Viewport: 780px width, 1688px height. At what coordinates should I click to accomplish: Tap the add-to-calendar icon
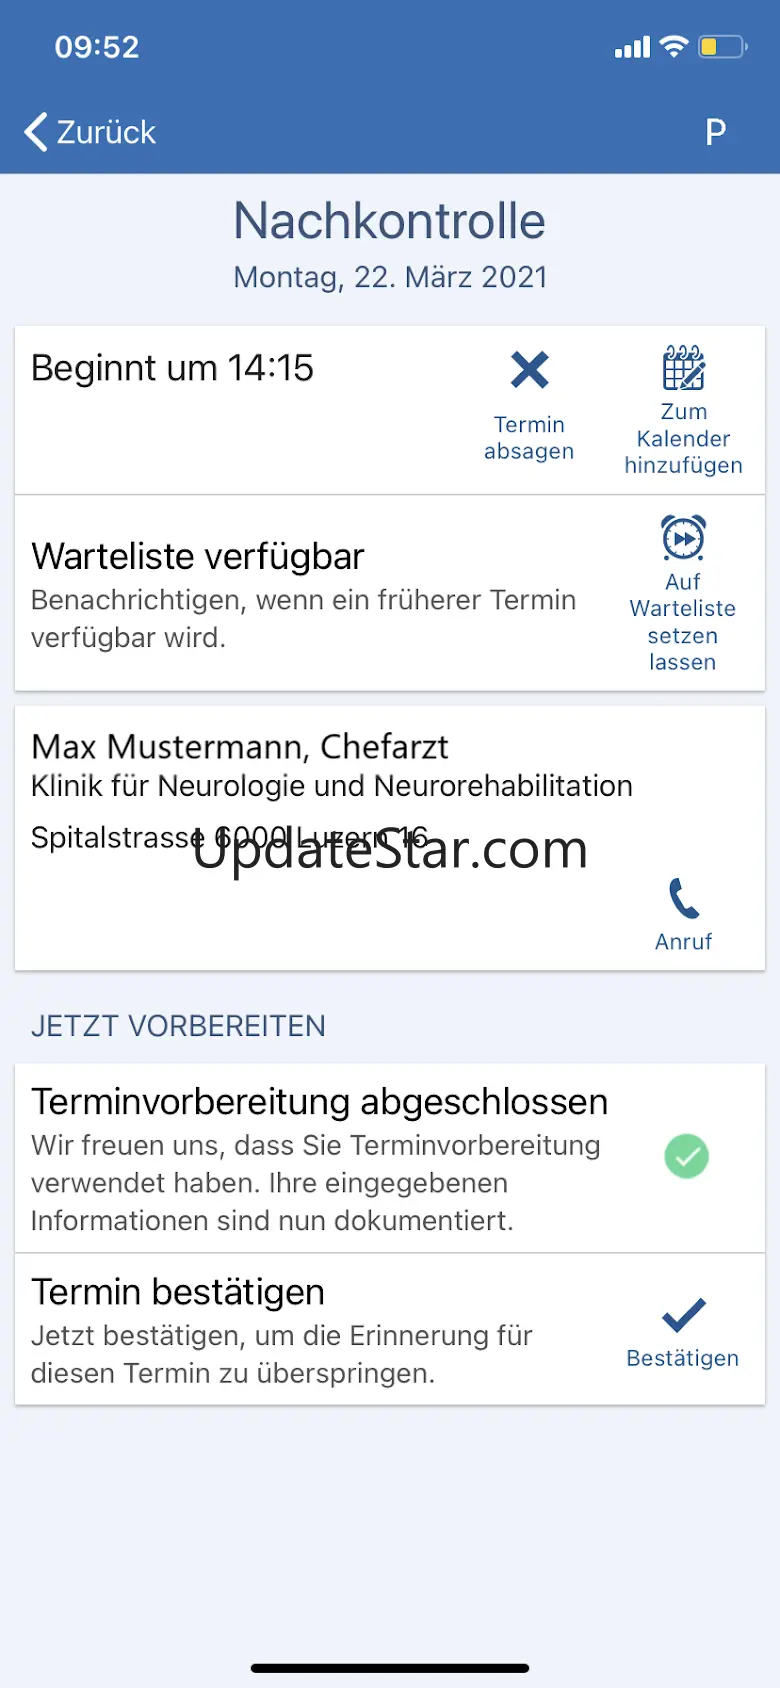(x=684, y=368)
